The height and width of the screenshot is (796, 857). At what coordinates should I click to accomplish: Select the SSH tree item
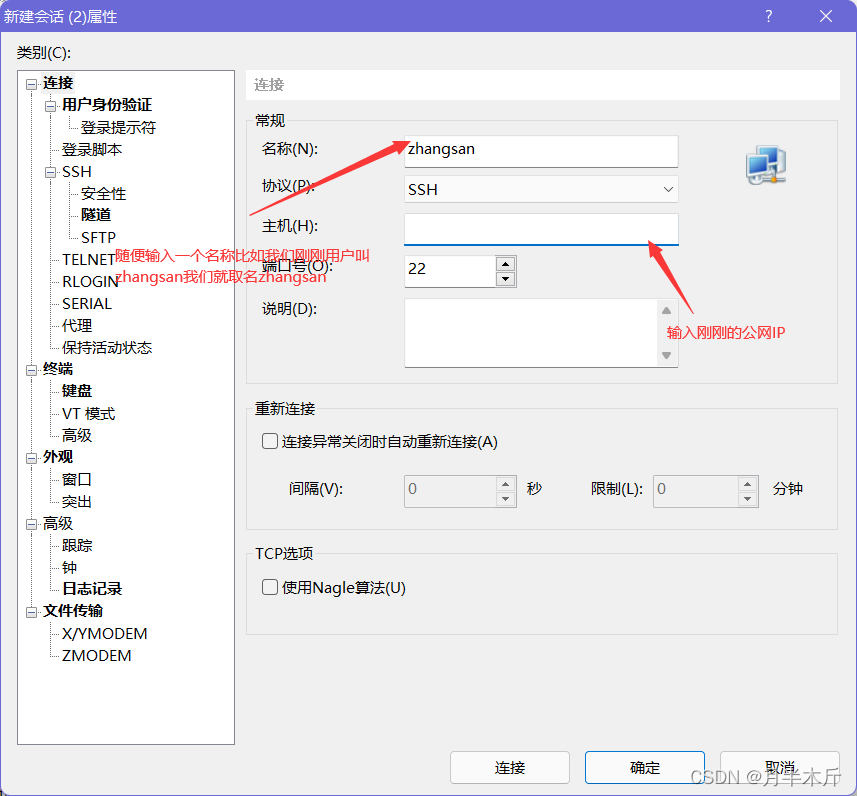tap(77, 172)
